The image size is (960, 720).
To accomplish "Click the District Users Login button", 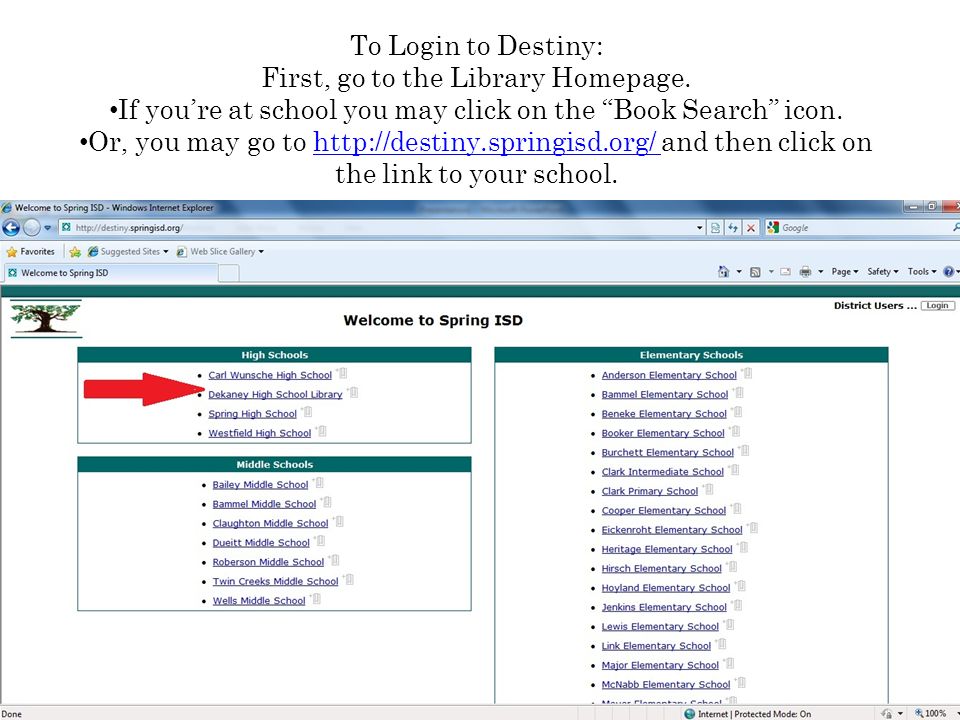I will [937, 306].
